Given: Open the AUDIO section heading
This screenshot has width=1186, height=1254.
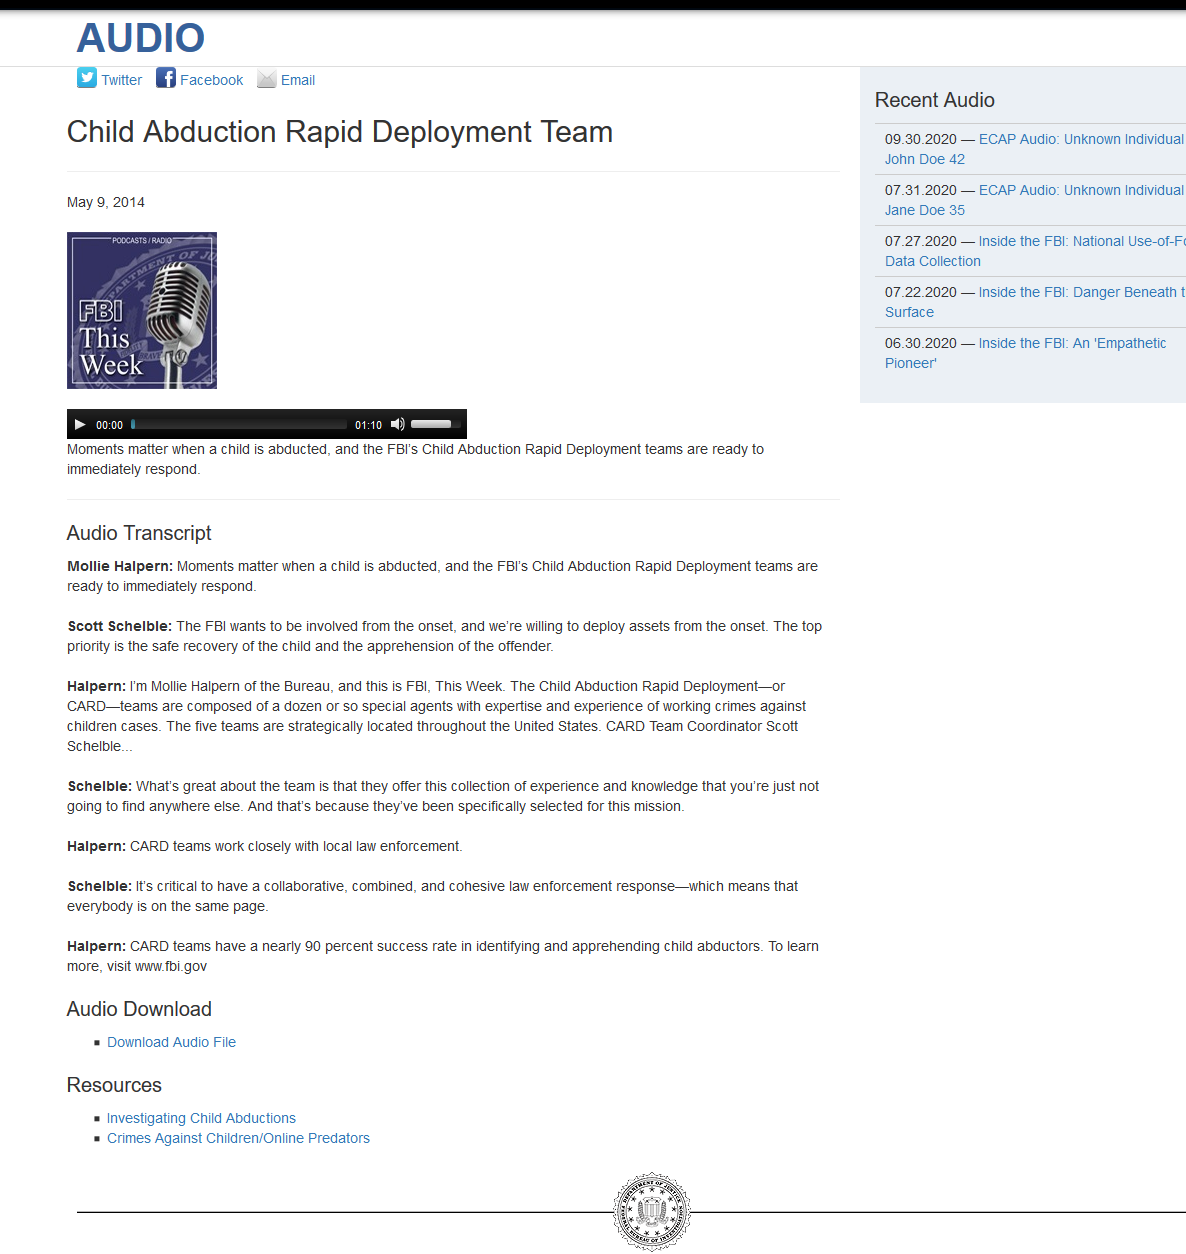Looking at the screenshot, I should click(x=141, y=38).
